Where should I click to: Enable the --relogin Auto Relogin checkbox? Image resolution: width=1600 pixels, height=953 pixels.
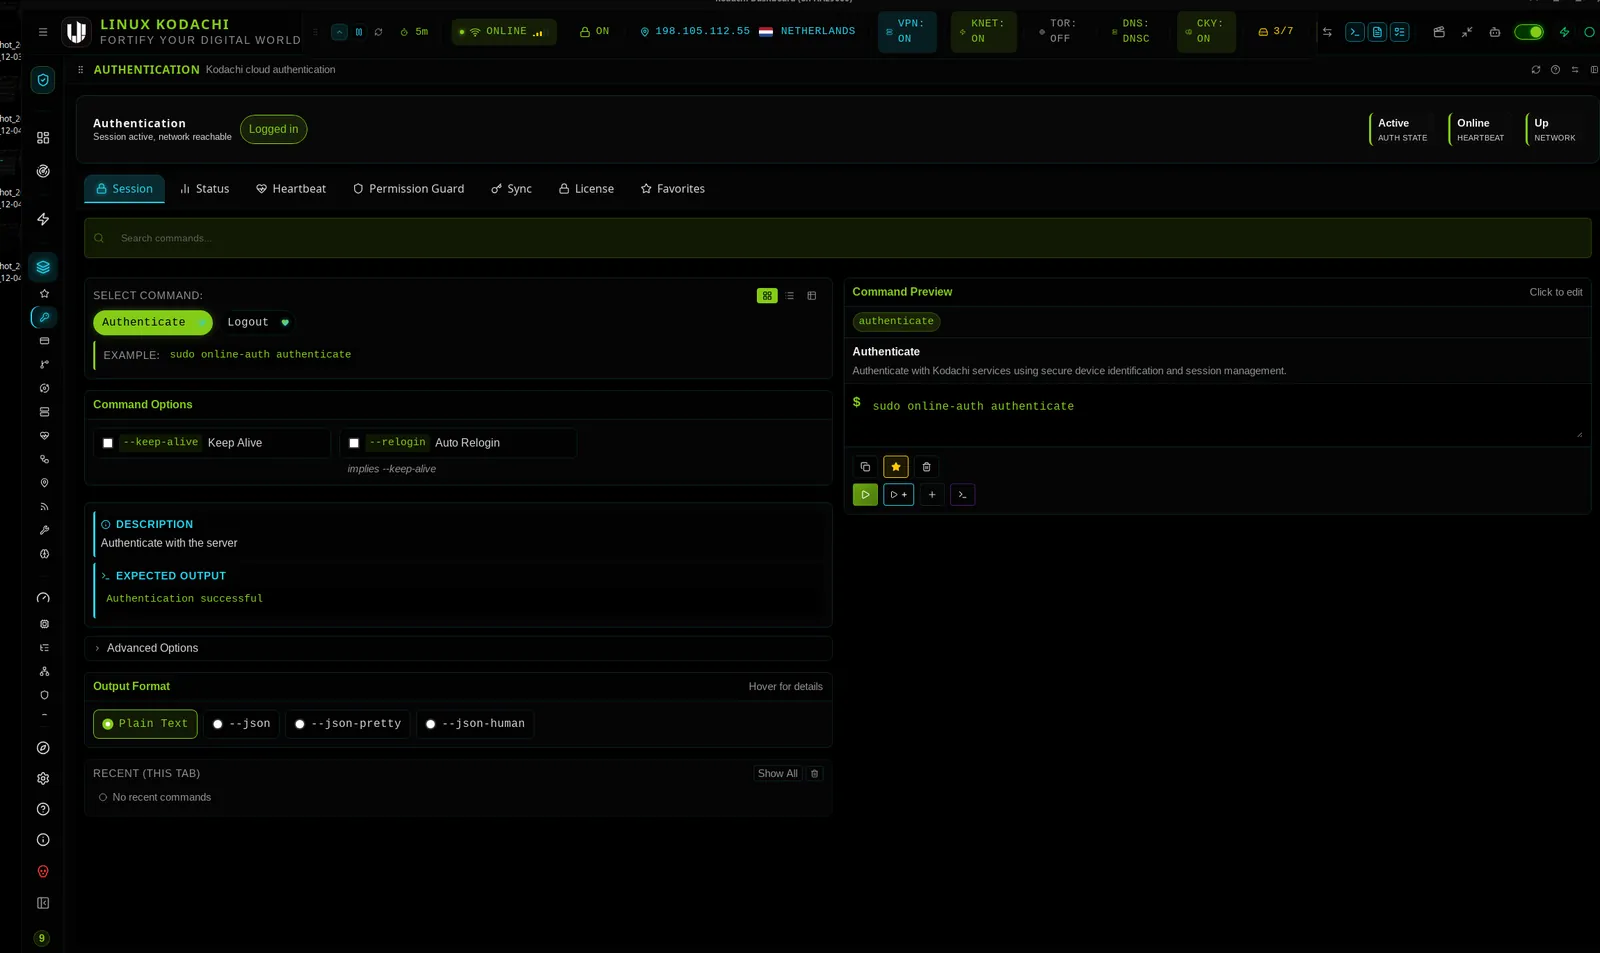pyautogui.click(x=354, y=444)
